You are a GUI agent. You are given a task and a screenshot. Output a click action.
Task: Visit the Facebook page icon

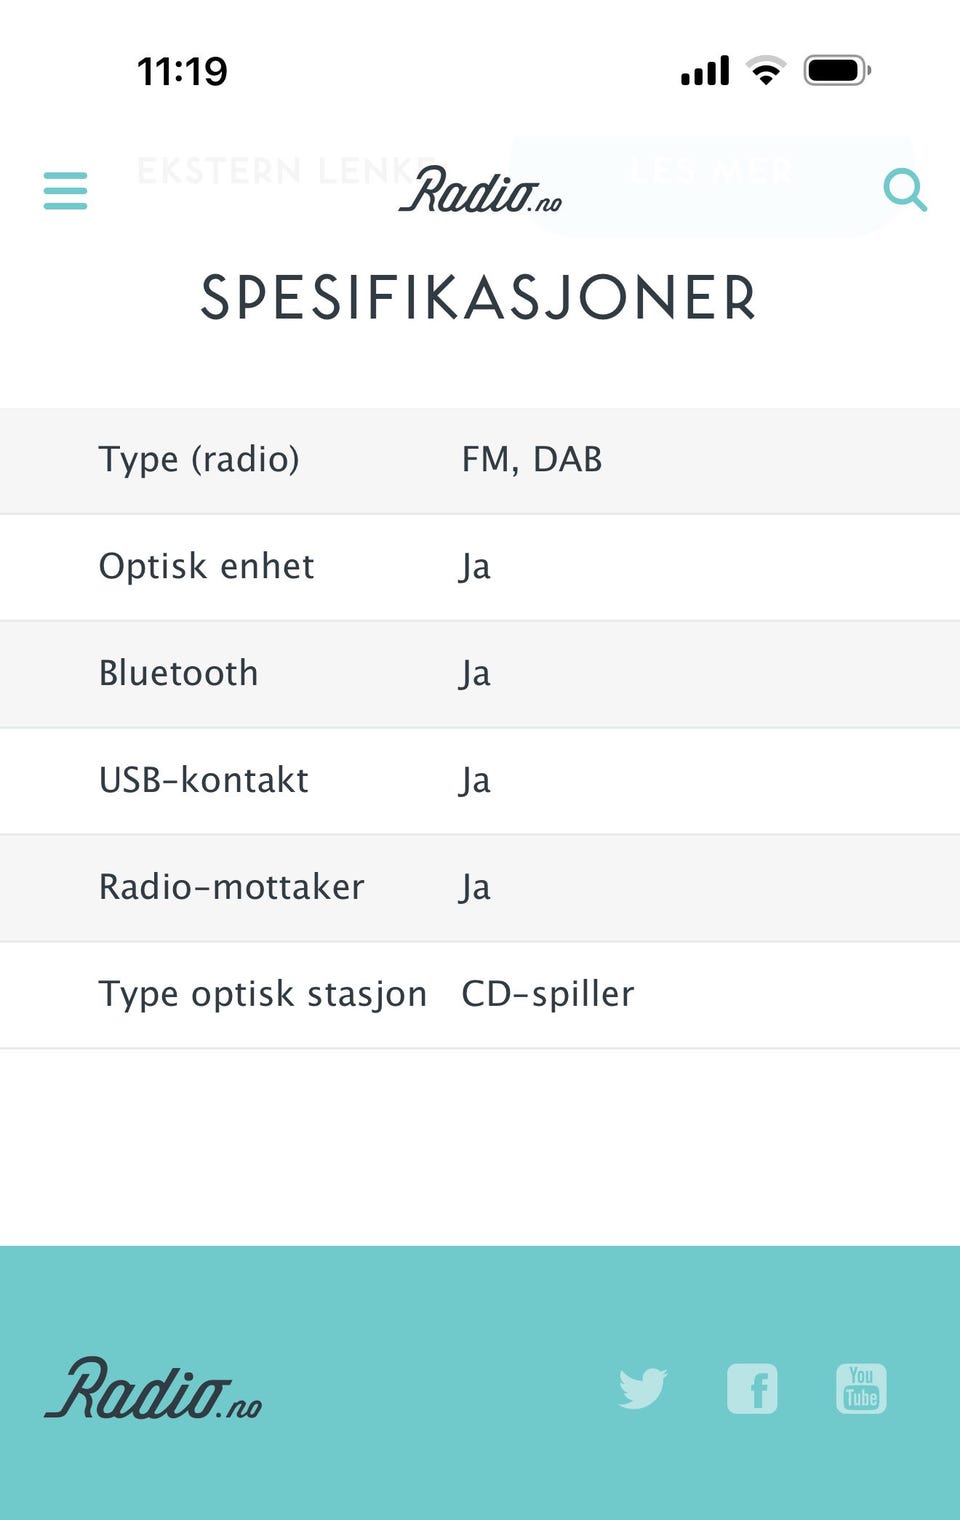[x=752, y=1389]
